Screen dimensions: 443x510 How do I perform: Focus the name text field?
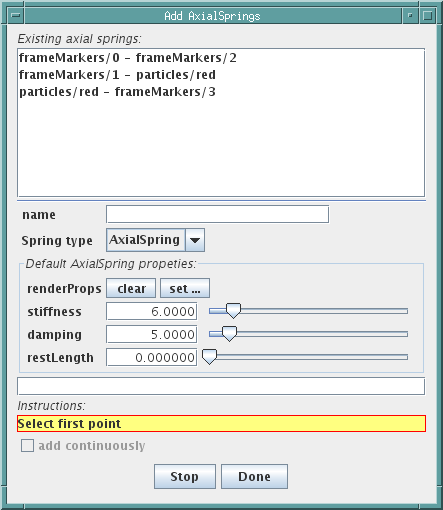click(217, 214)
